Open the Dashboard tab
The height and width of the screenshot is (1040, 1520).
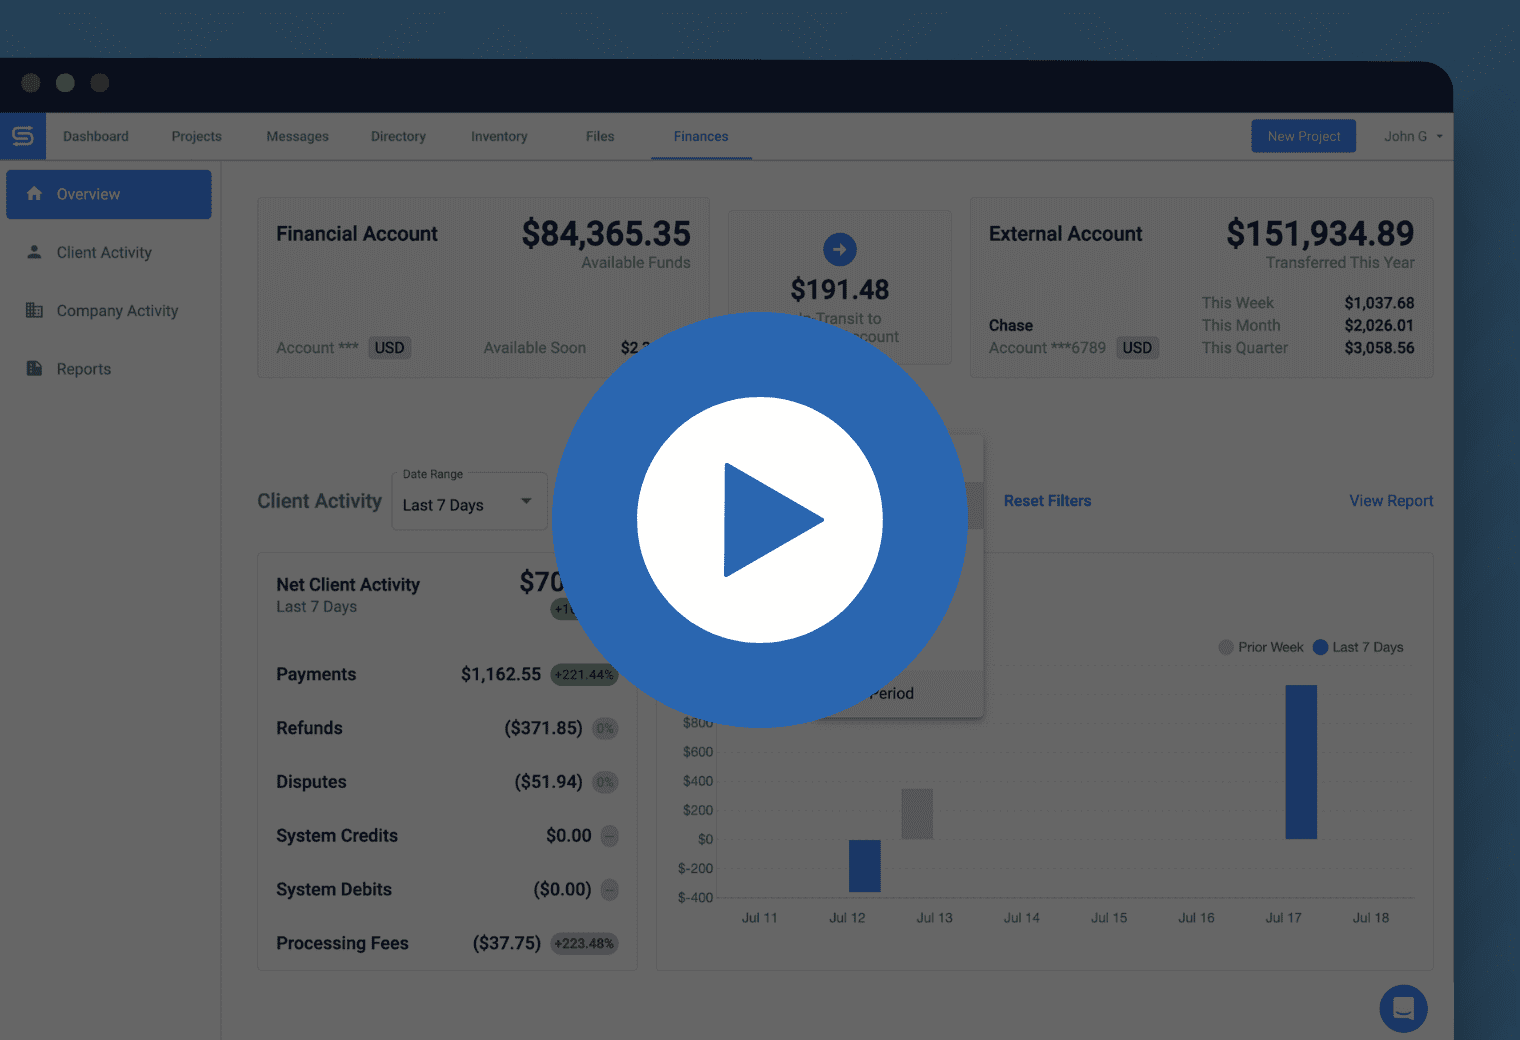point(96,136)
